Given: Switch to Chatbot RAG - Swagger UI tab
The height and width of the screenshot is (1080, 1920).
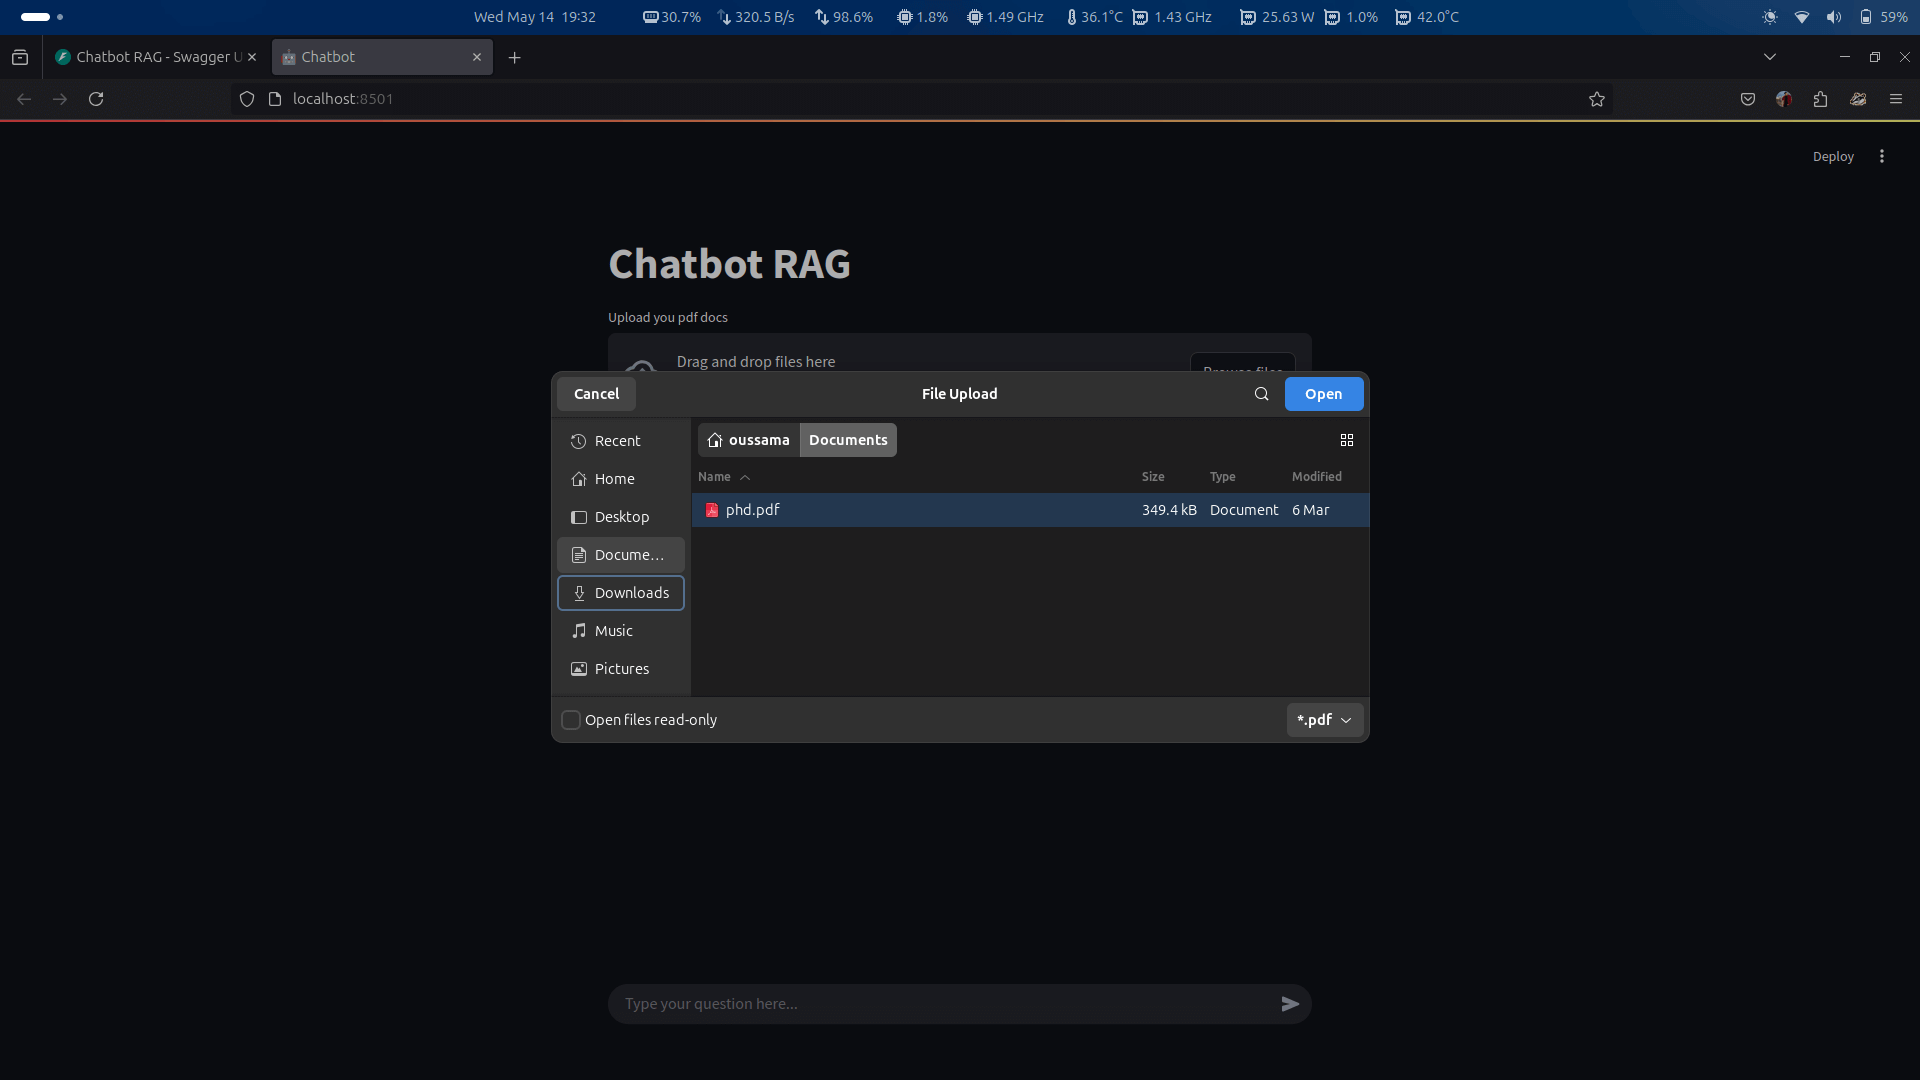Looking at the screenshot, I should pos(150,57).
